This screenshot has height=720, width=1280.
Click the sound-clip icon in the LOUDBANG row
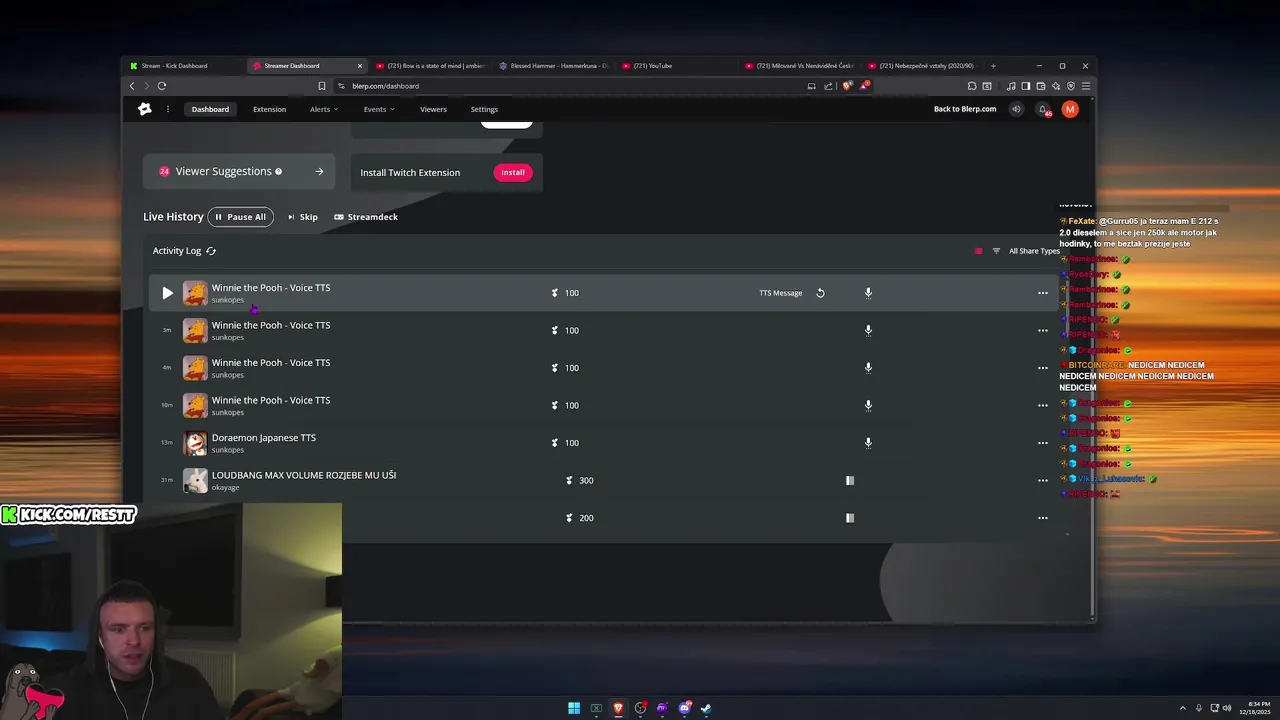850,480
